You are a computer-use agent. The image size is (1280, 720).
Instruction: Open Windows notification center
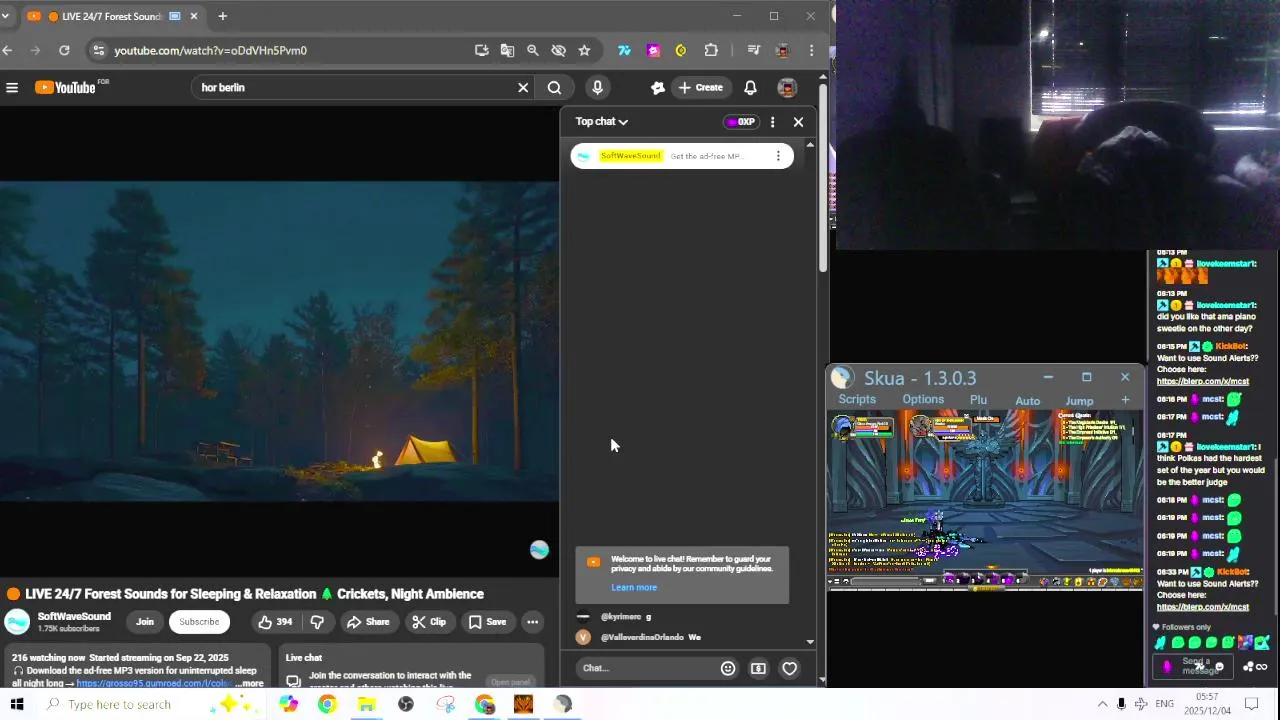(x=1250, y=704)
